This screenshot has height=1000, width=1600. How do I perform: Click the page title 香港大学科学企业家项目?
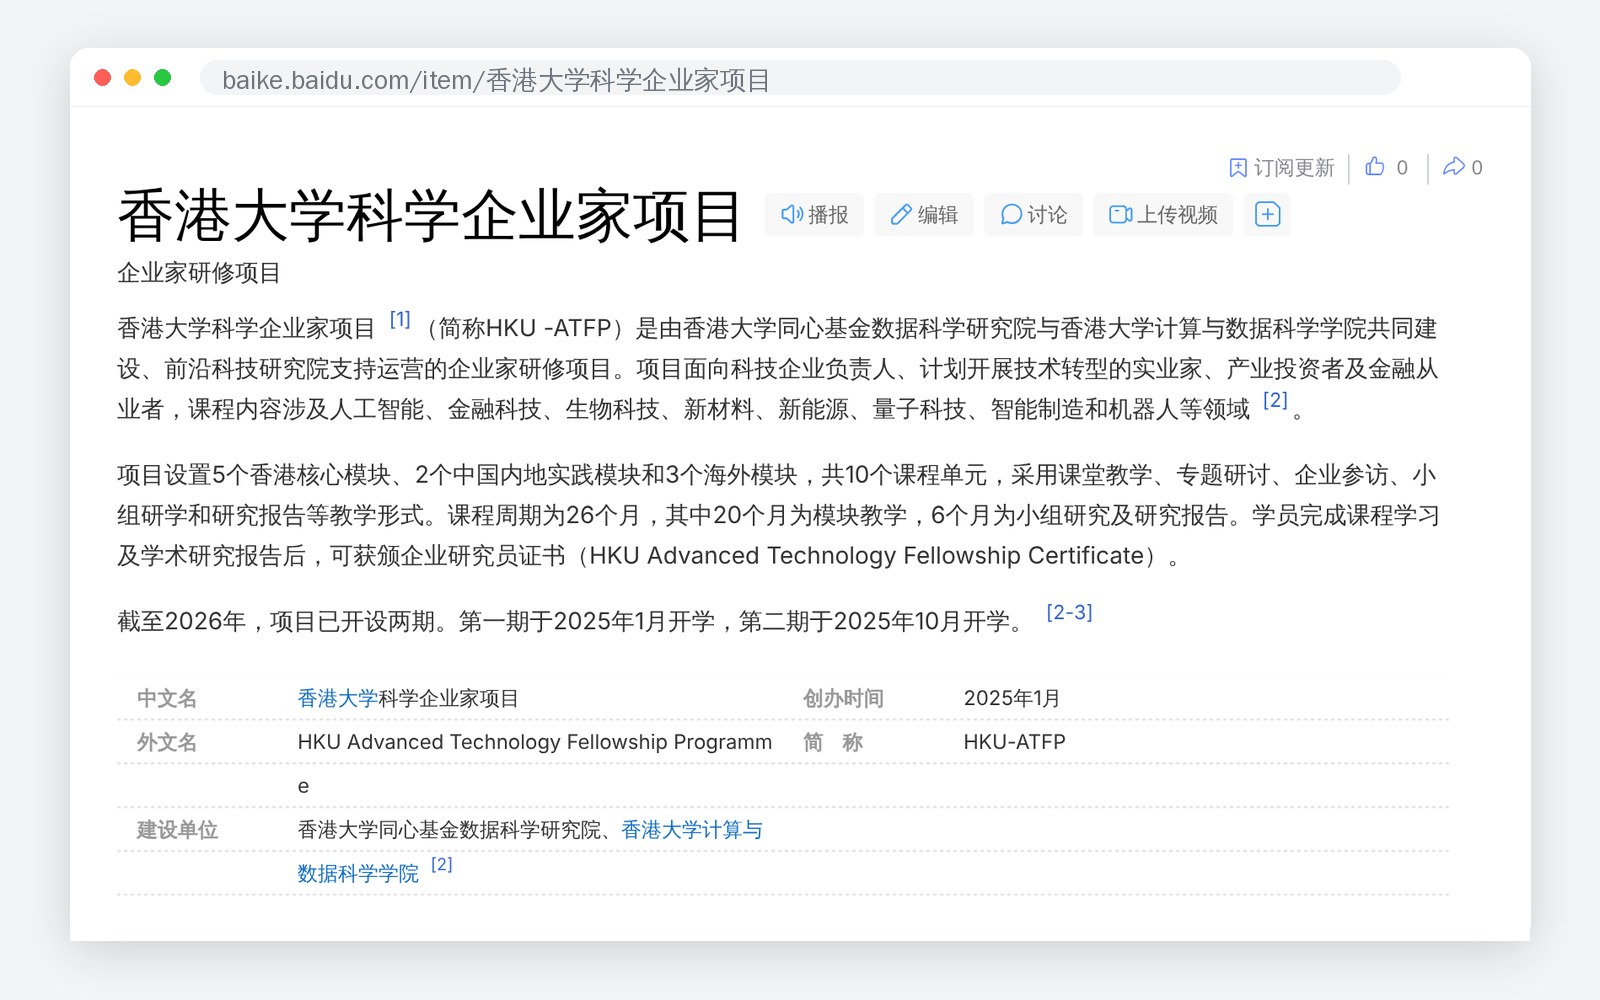point(430,216)
